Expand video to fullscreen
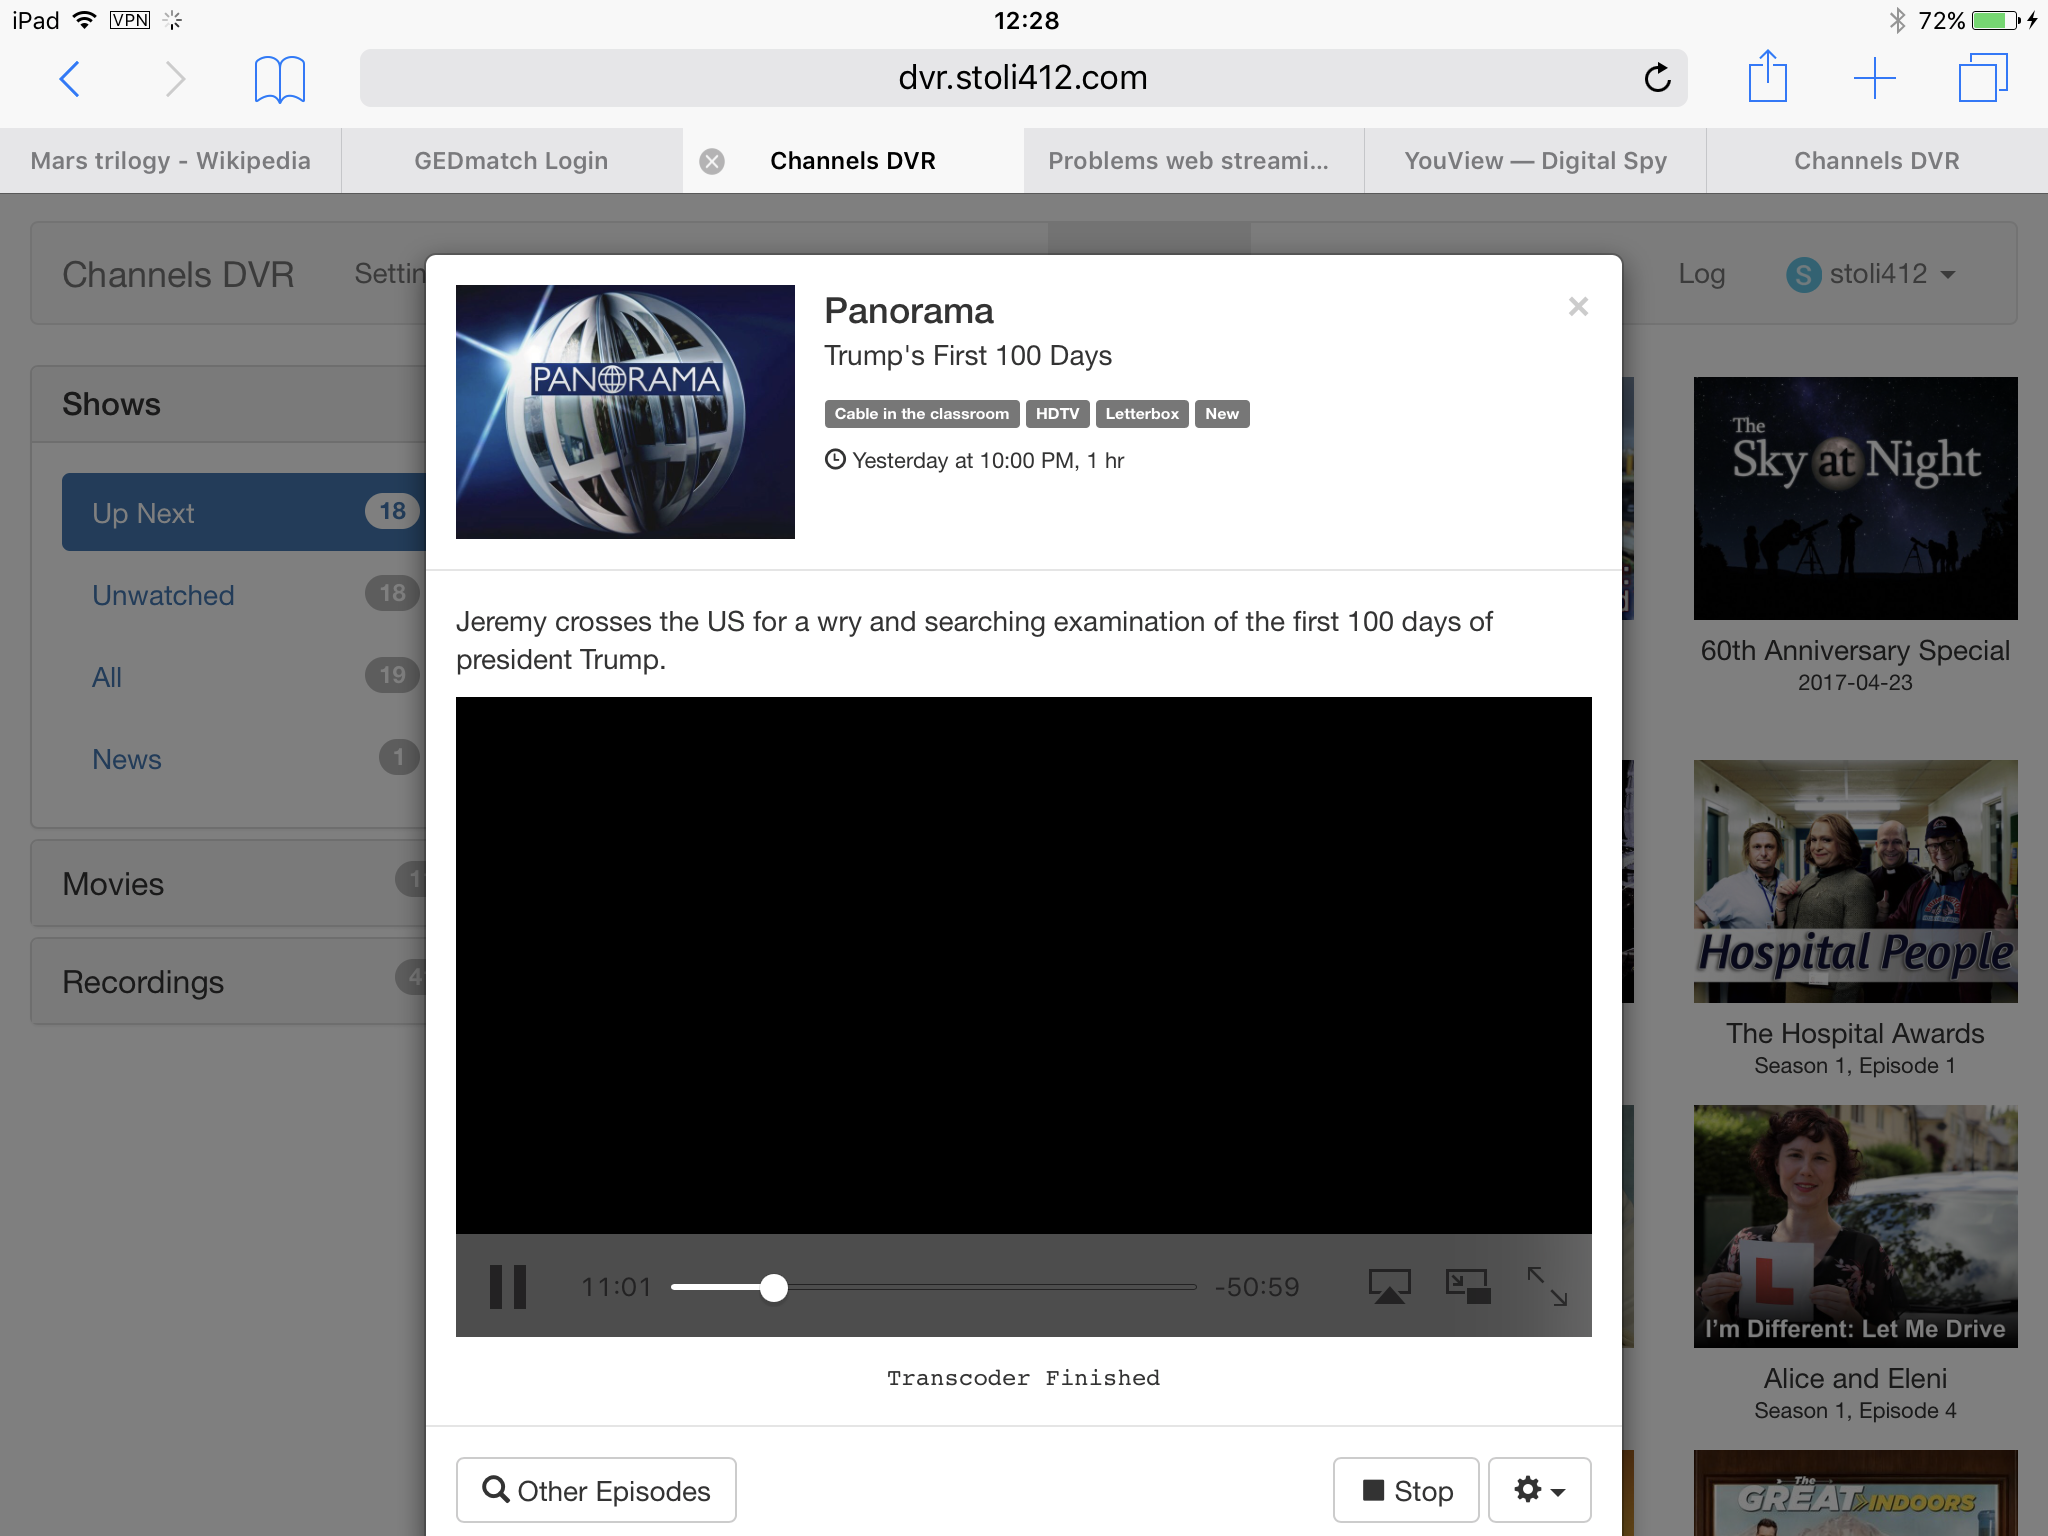The width and height of the screenshot is (2048, 1536). [1547, 1287]
